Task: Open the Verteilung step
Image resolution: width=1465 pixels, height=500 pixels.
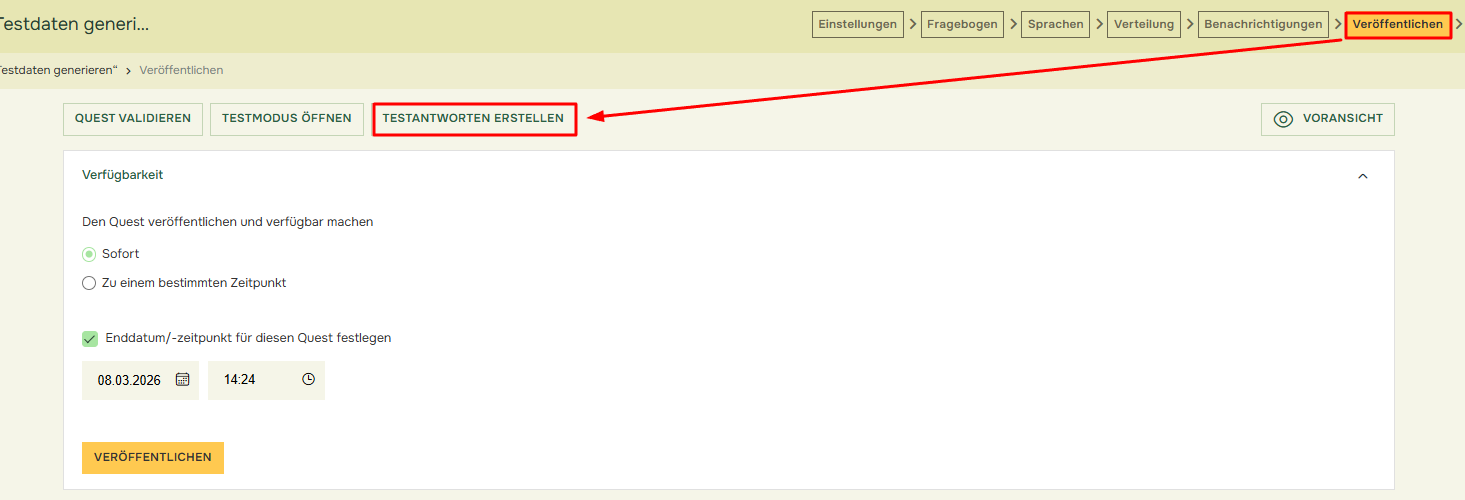Action: pyautogui.click(x=1144, y=25)
